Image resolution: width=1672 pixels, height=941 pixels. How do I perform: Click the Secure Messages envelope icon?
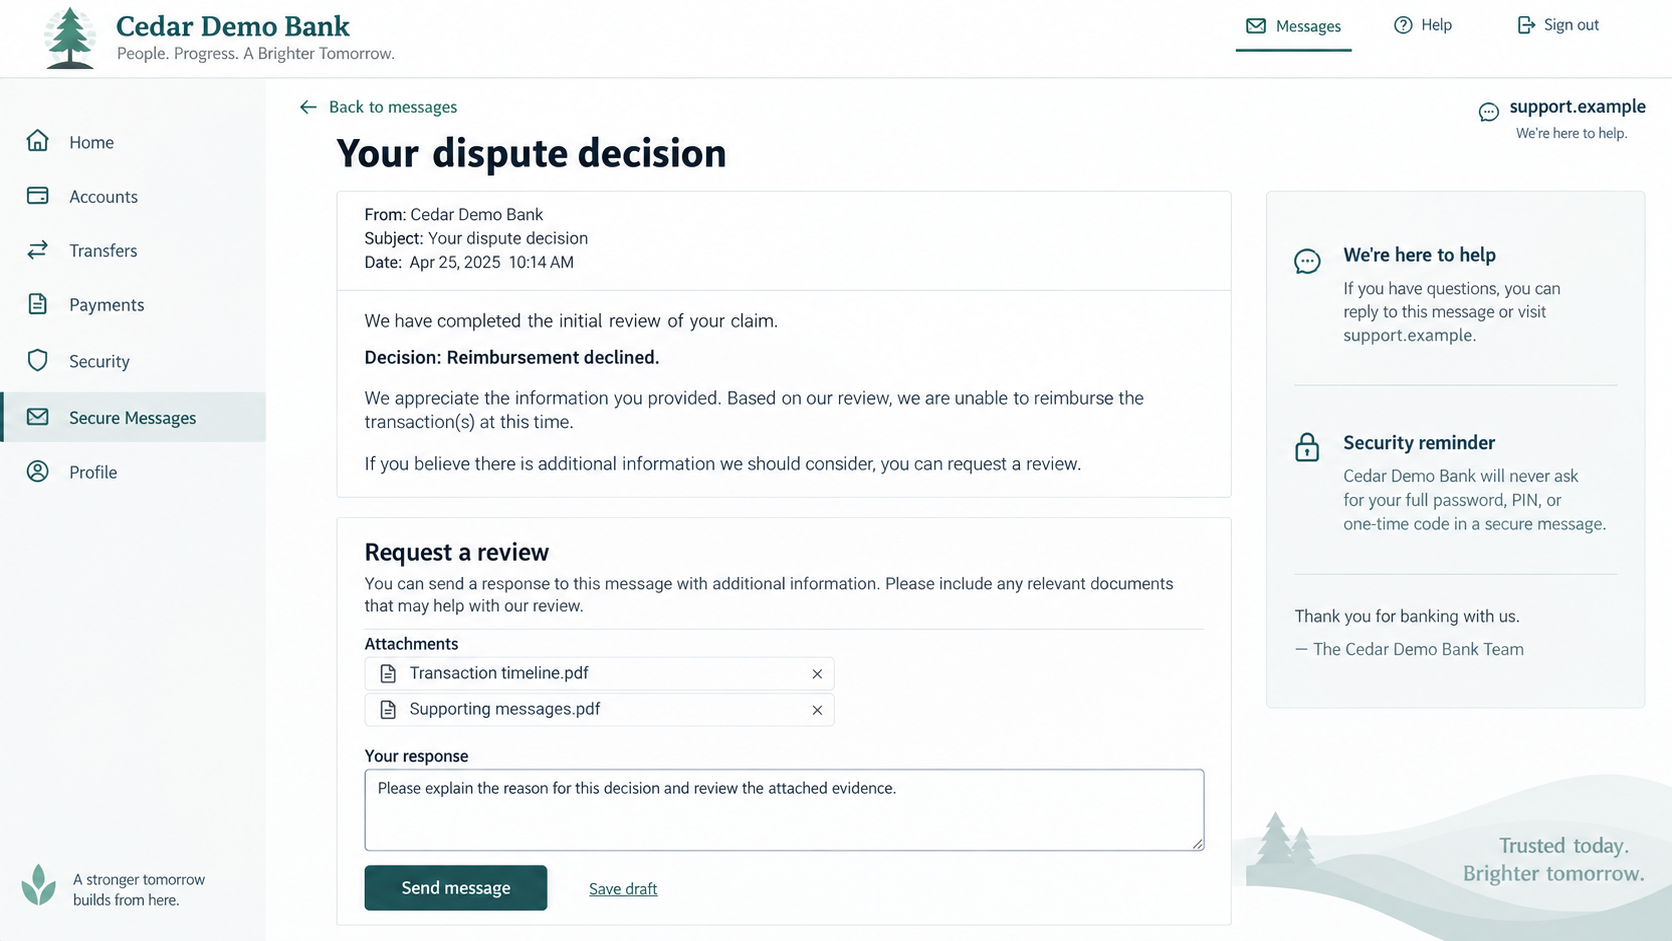click(38, 417)
